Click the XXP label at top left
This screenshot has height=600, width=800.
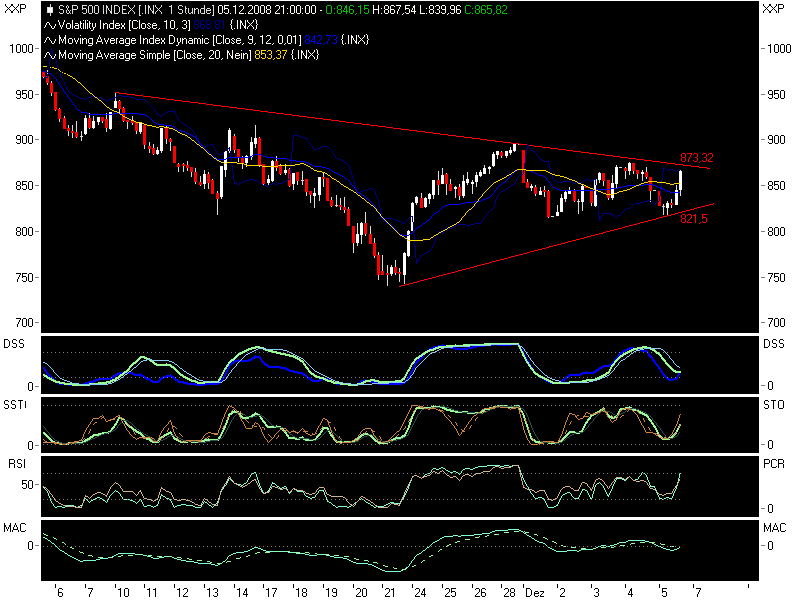pyautogui.click(x=15, y=9)
